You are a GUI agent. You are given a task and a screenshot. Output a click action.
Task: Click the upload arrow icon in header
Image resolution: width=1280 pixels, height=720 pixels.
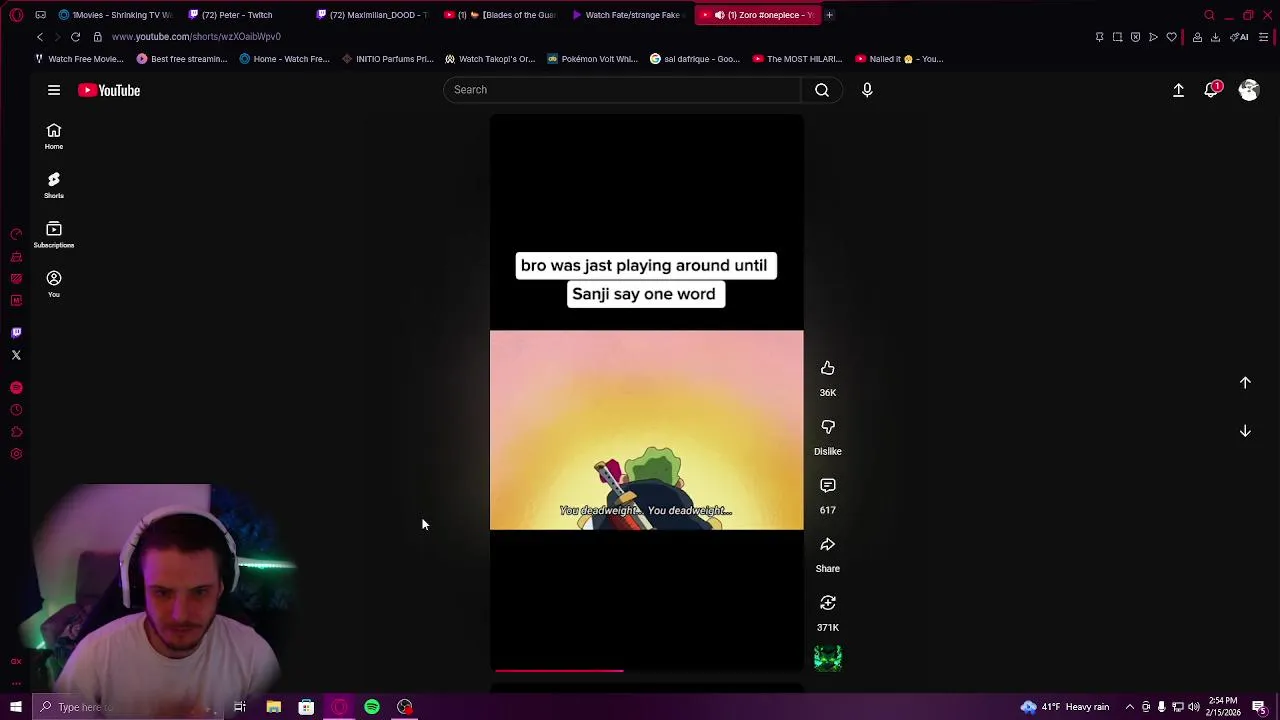point(1178,90)
